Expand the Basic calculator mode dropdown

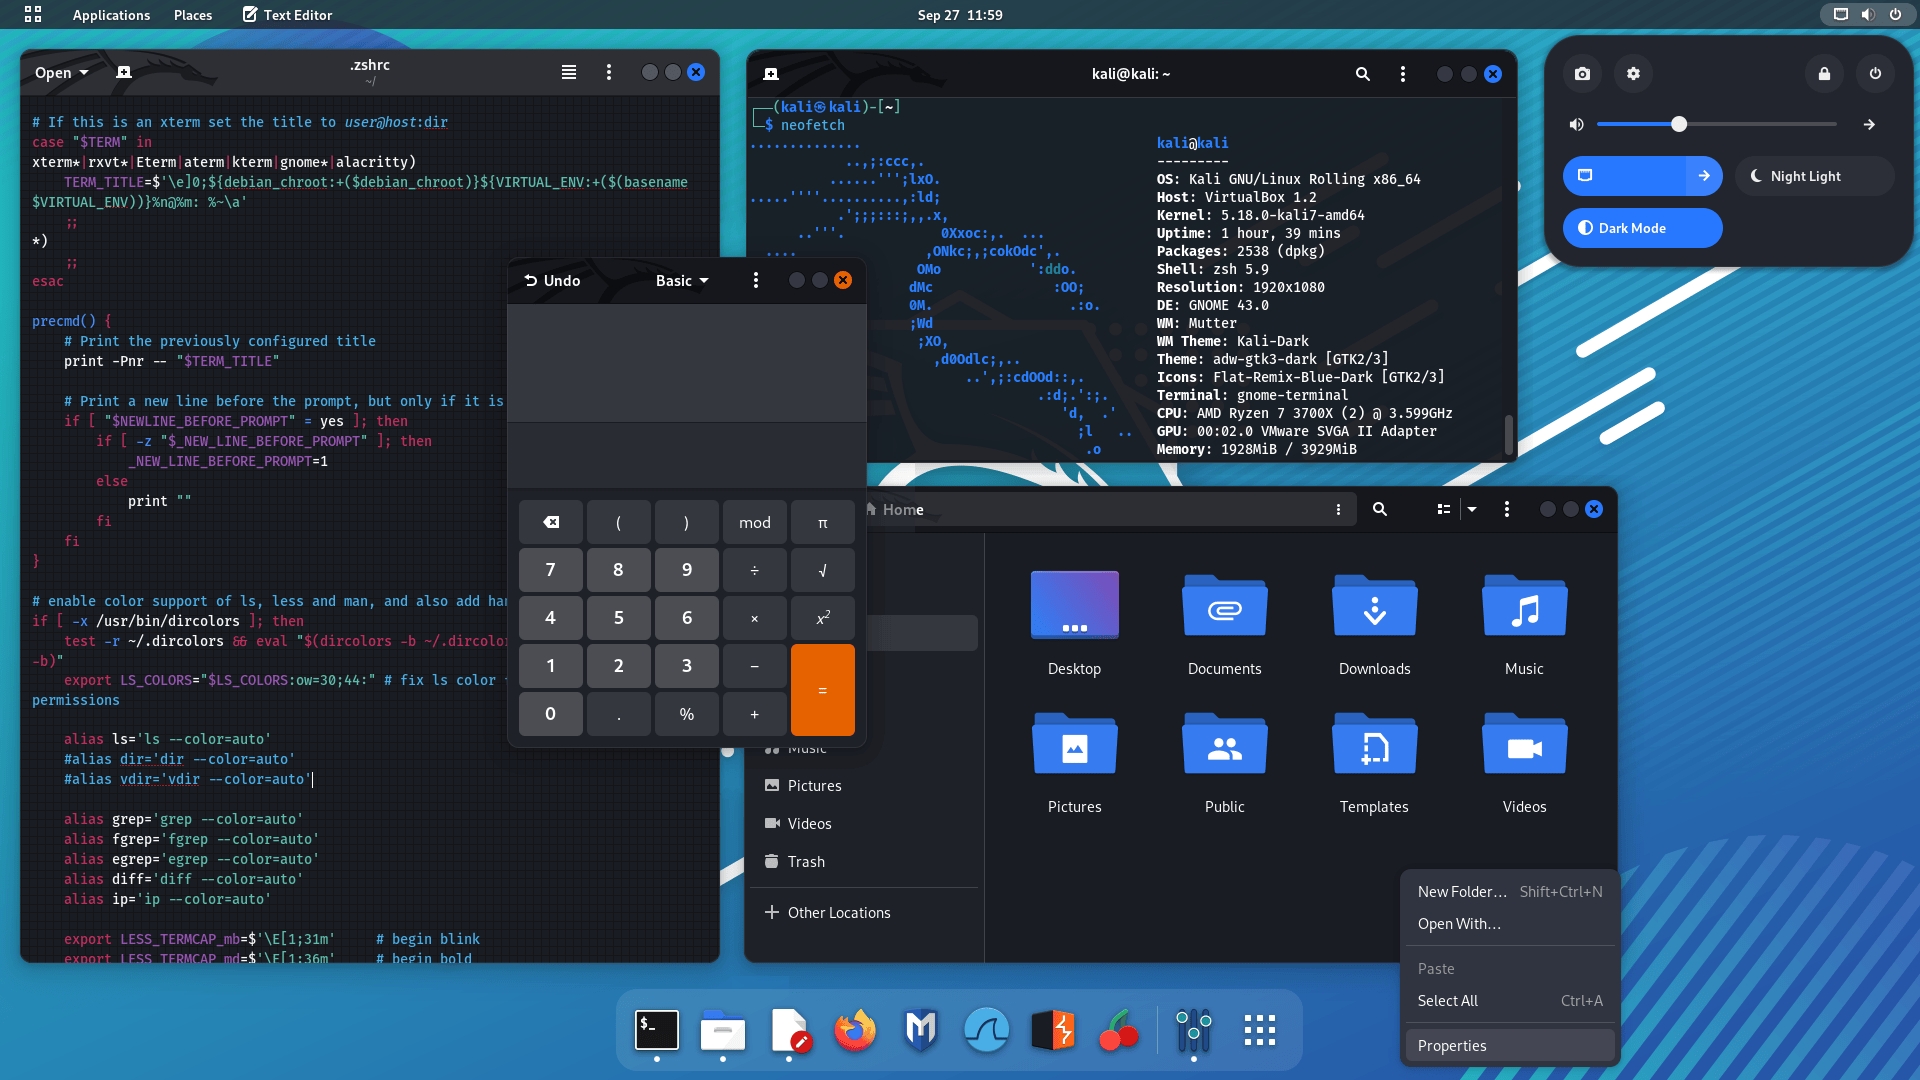pos(680,281)
